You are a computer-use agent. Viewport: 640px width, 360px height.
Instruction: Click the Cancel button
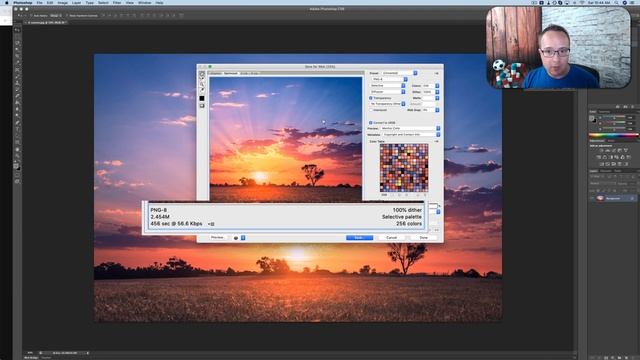[x=391, y=238]
